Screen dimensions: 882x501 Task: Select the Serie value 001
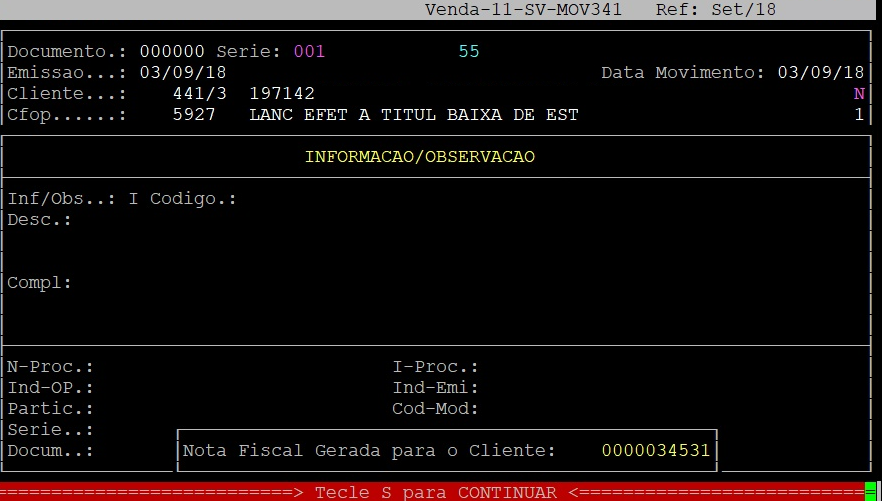(x=309, y=51)
